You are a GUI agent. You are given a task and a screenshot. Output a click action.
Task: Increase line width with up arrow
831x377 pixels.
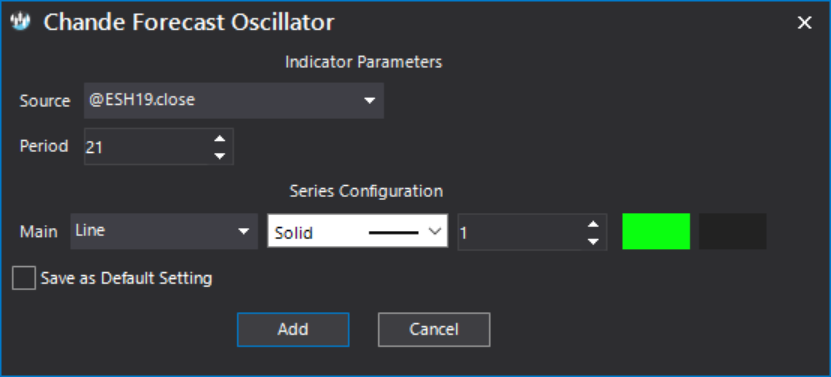(x=594, y=224)
